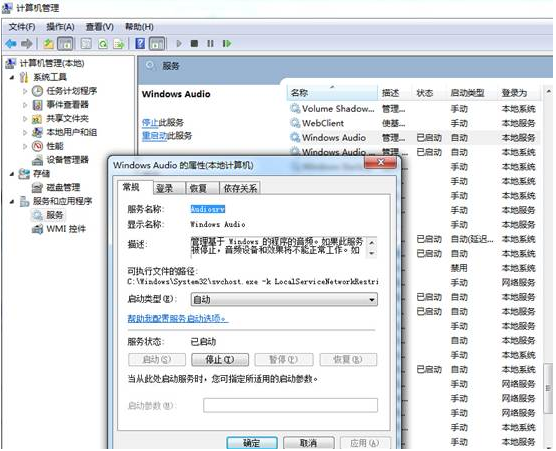The height and width of the screenshot is (451, 556).
Task: Click the Forward arrow toolbar icon
Action: tap(27, 44)
